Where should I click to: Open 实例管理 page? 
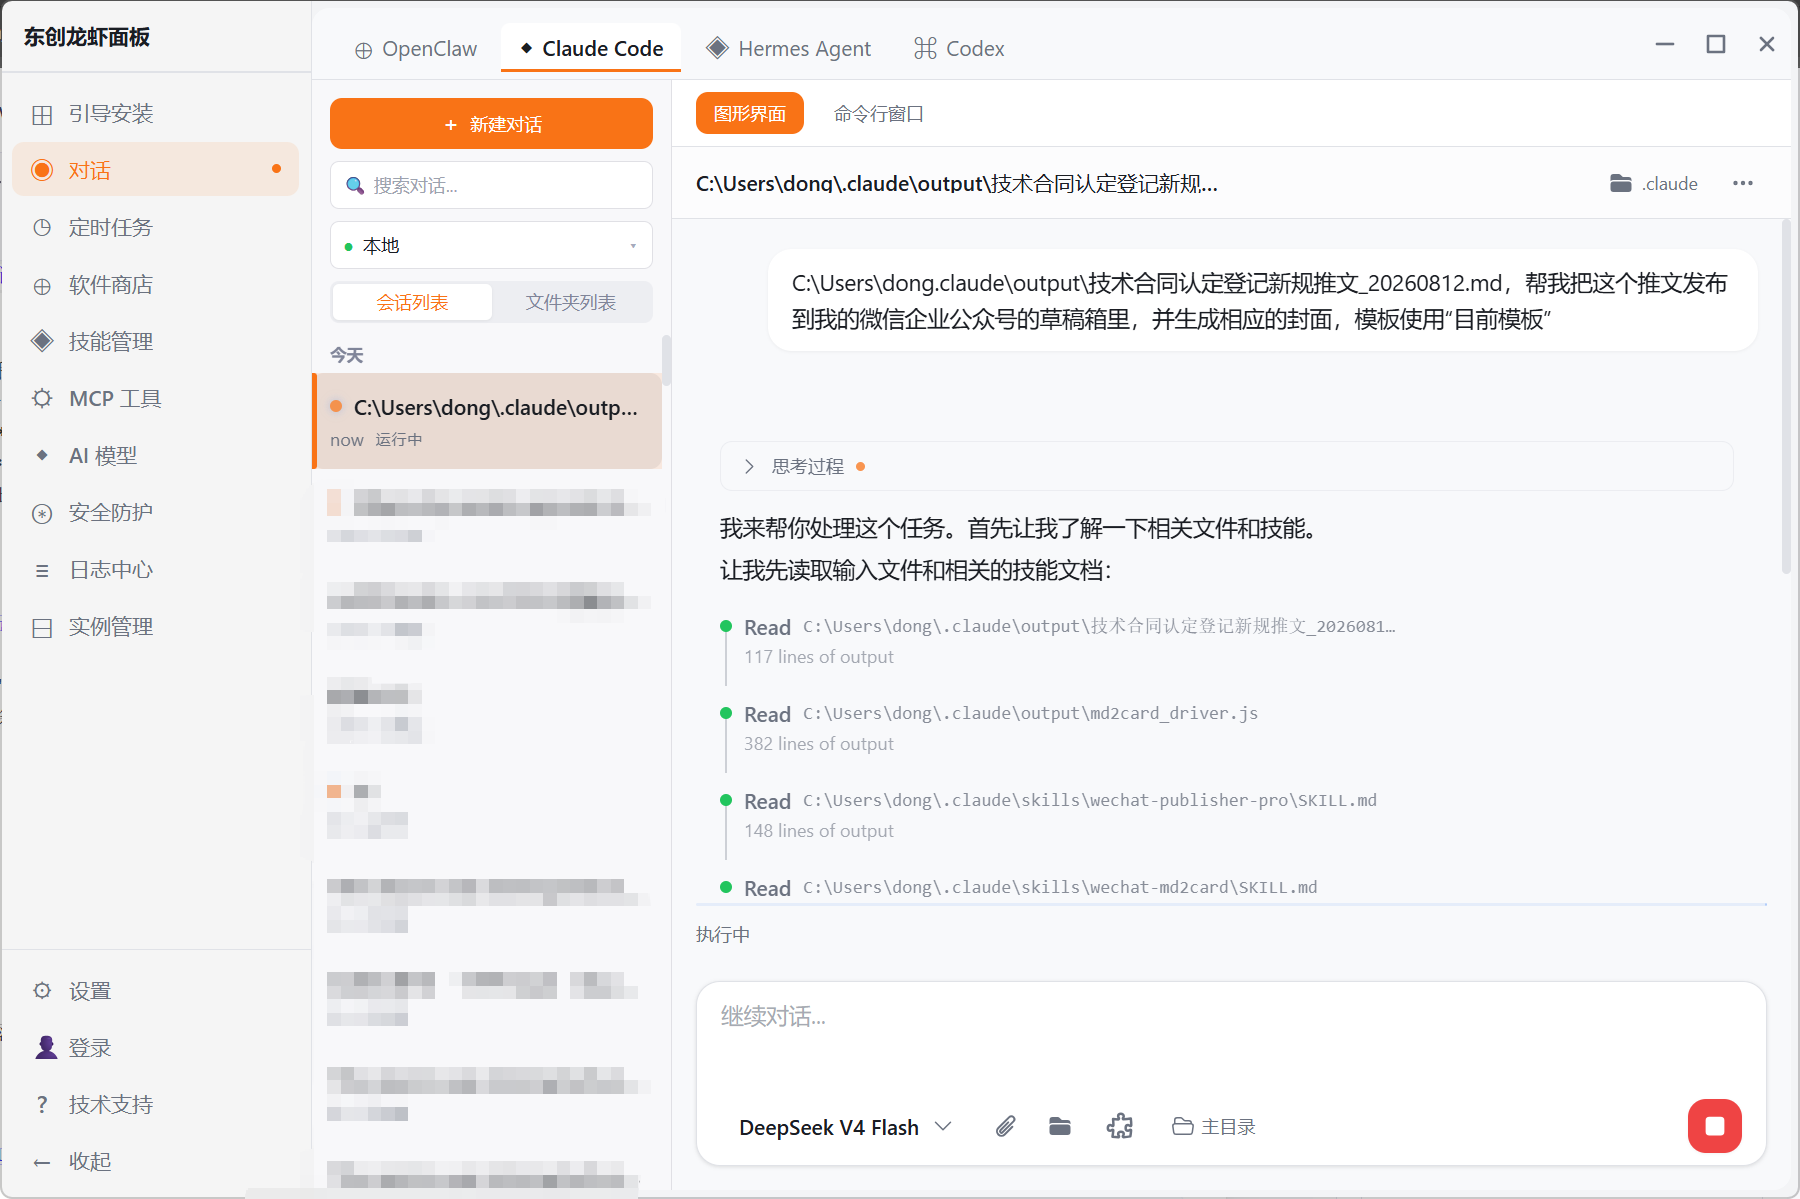point(155,627)
